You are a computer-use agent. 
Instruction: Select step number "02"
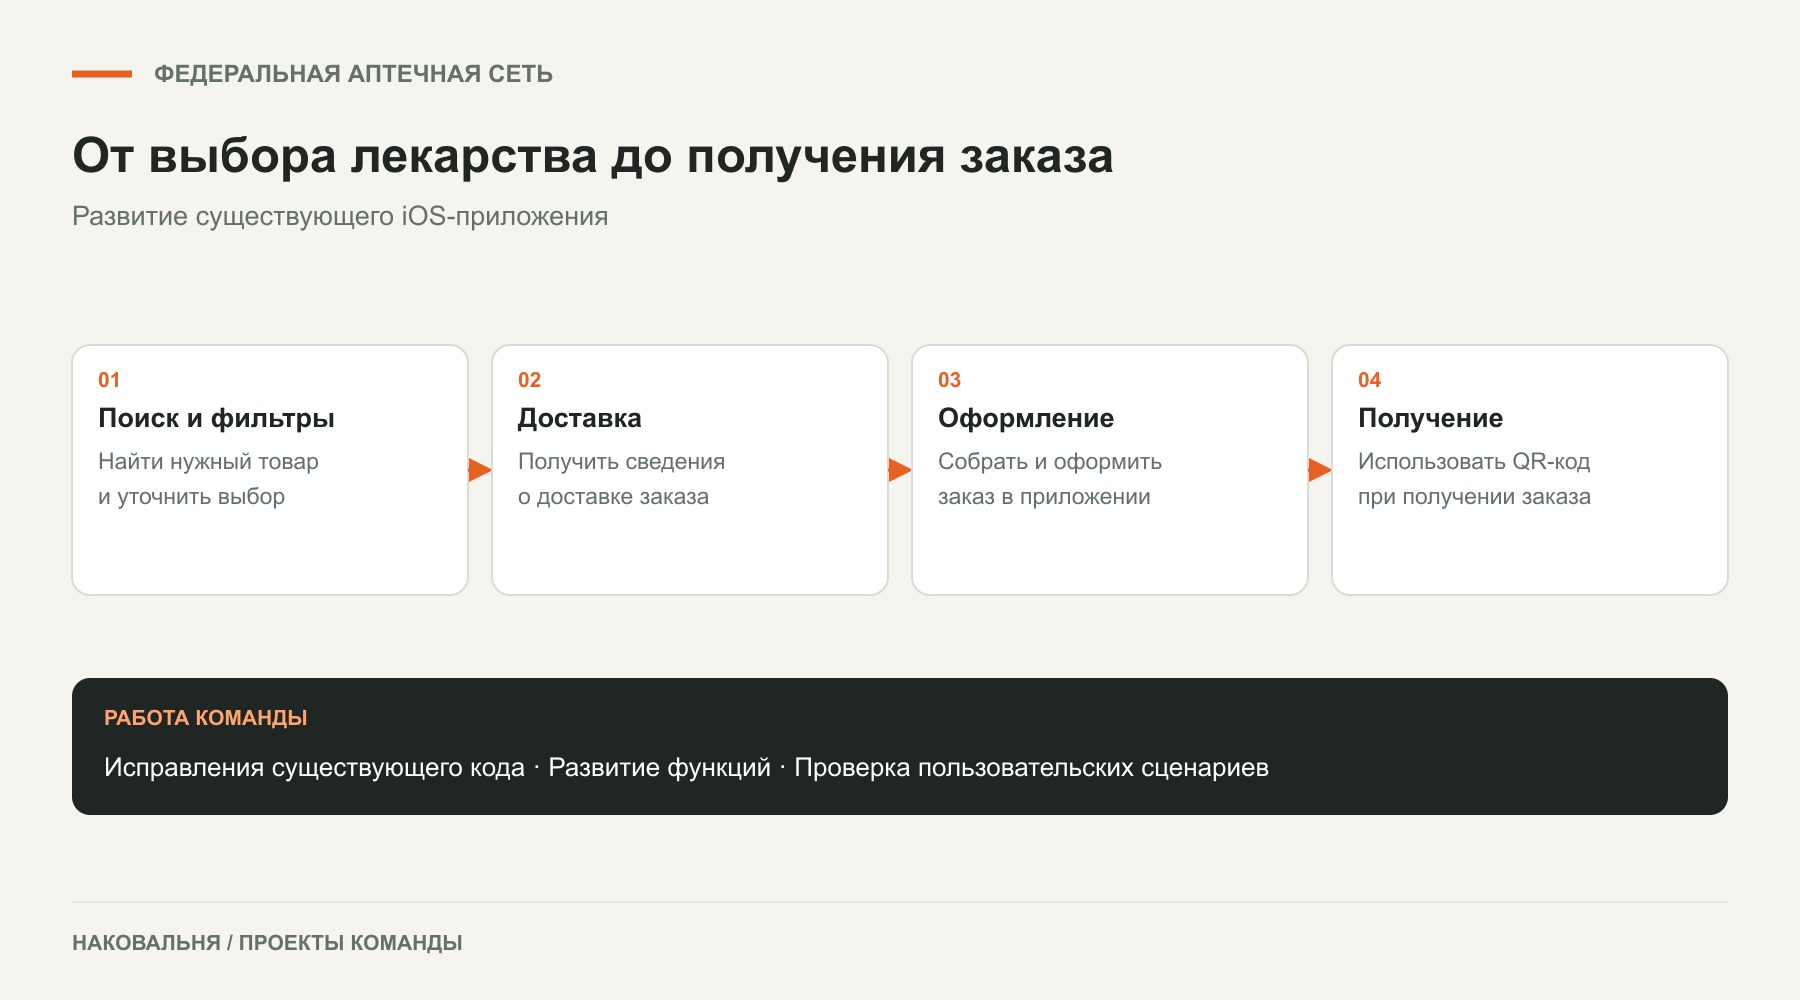[529, 380]
